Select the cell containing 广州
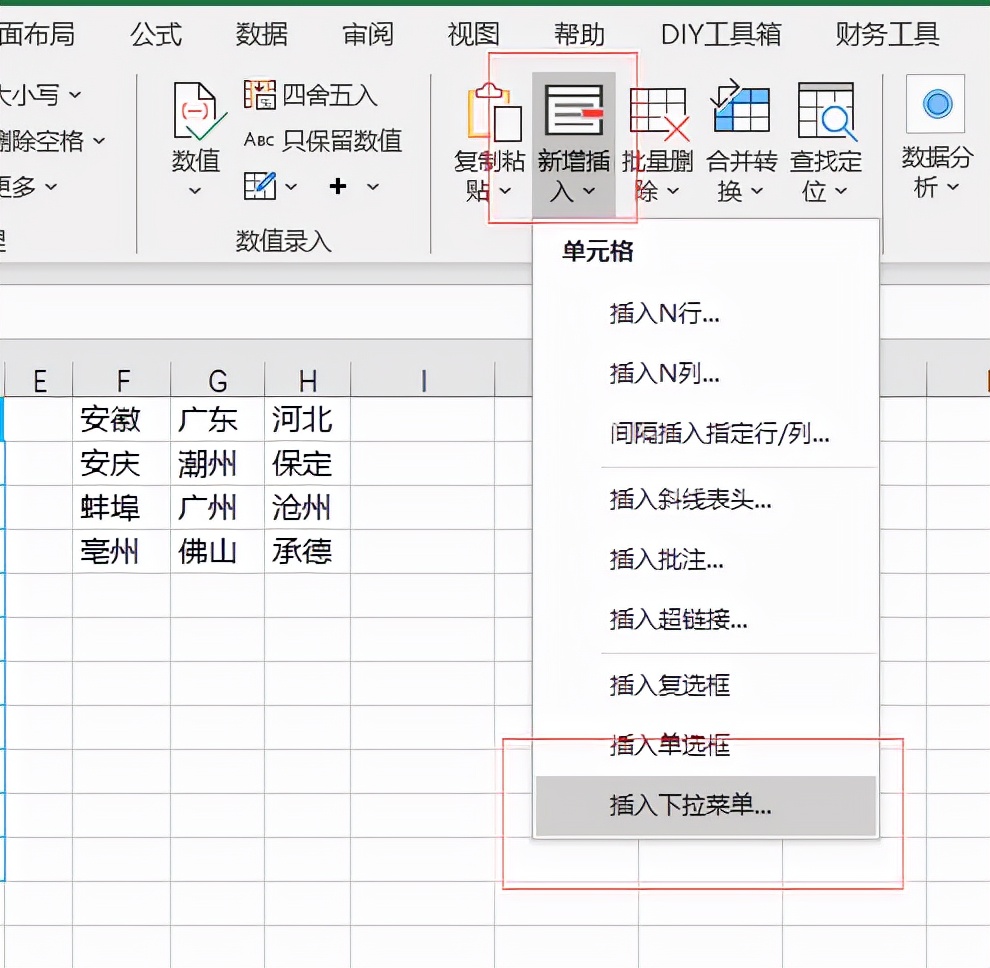Screen dimensions: 990x968 [218, 508]
